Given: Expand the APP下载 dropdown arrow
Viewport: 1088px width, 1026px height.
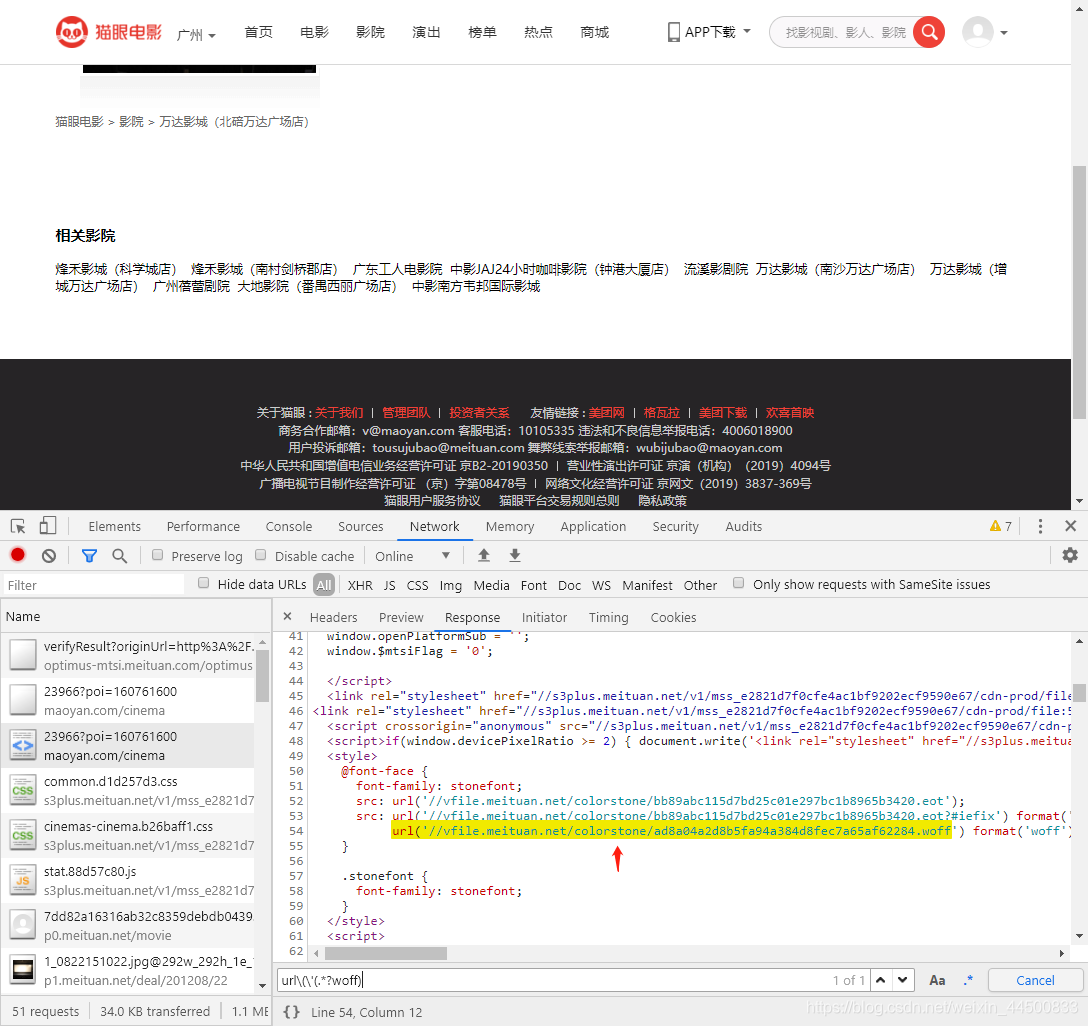Looking at the screenshot, I should coord(747,31).
